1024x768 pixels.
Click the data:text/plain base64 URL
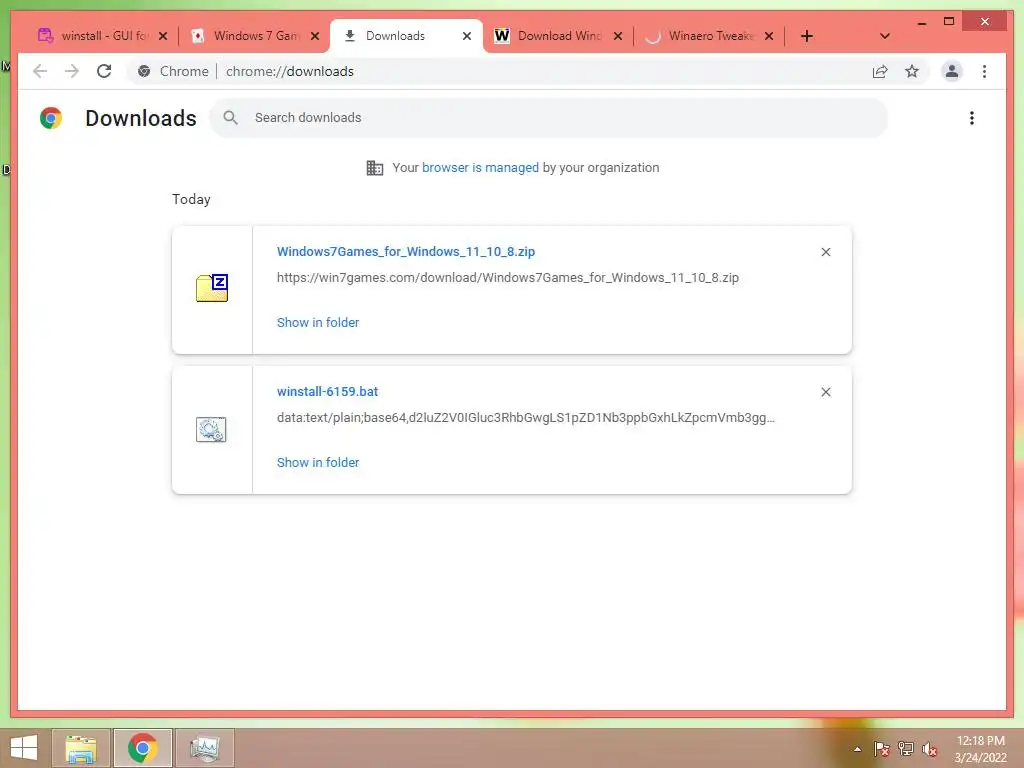(x=526, y=417)
